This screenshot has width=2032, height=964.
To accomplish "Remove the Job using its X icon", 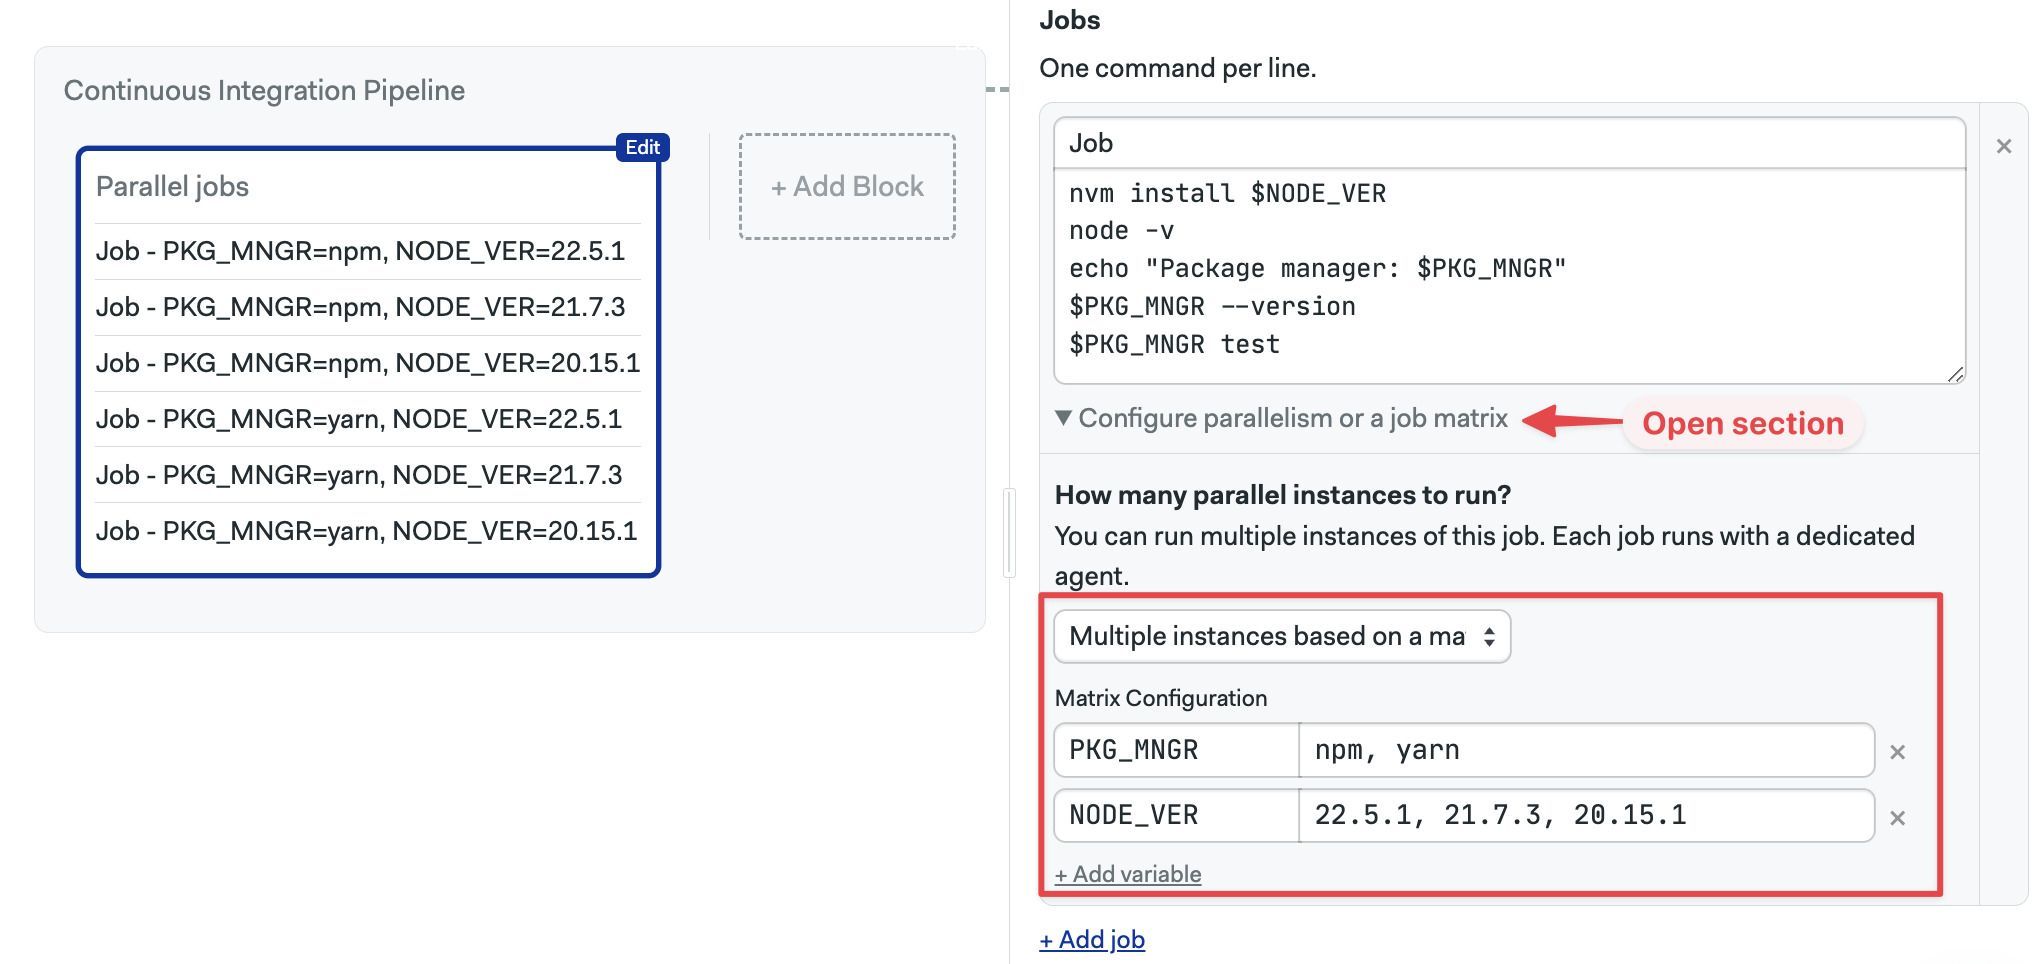I will coord(2003,147).
